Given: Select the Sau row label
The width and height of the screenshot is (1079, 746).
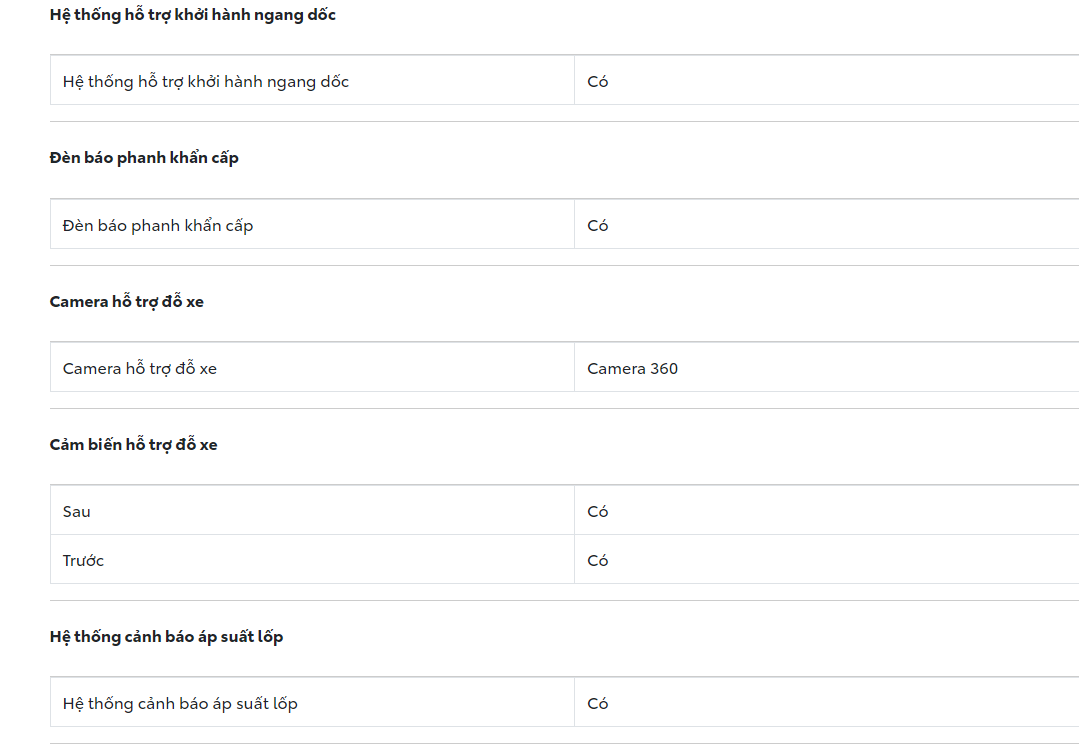Looking at the screenshot, I should pos(77,512).
